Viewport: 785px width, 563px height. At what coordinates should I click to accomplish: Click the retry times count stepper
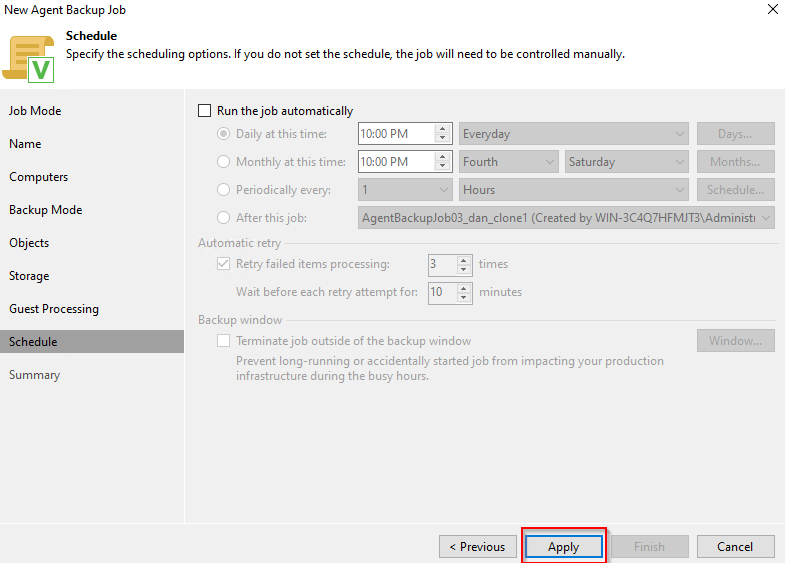(x=463, y=265)
